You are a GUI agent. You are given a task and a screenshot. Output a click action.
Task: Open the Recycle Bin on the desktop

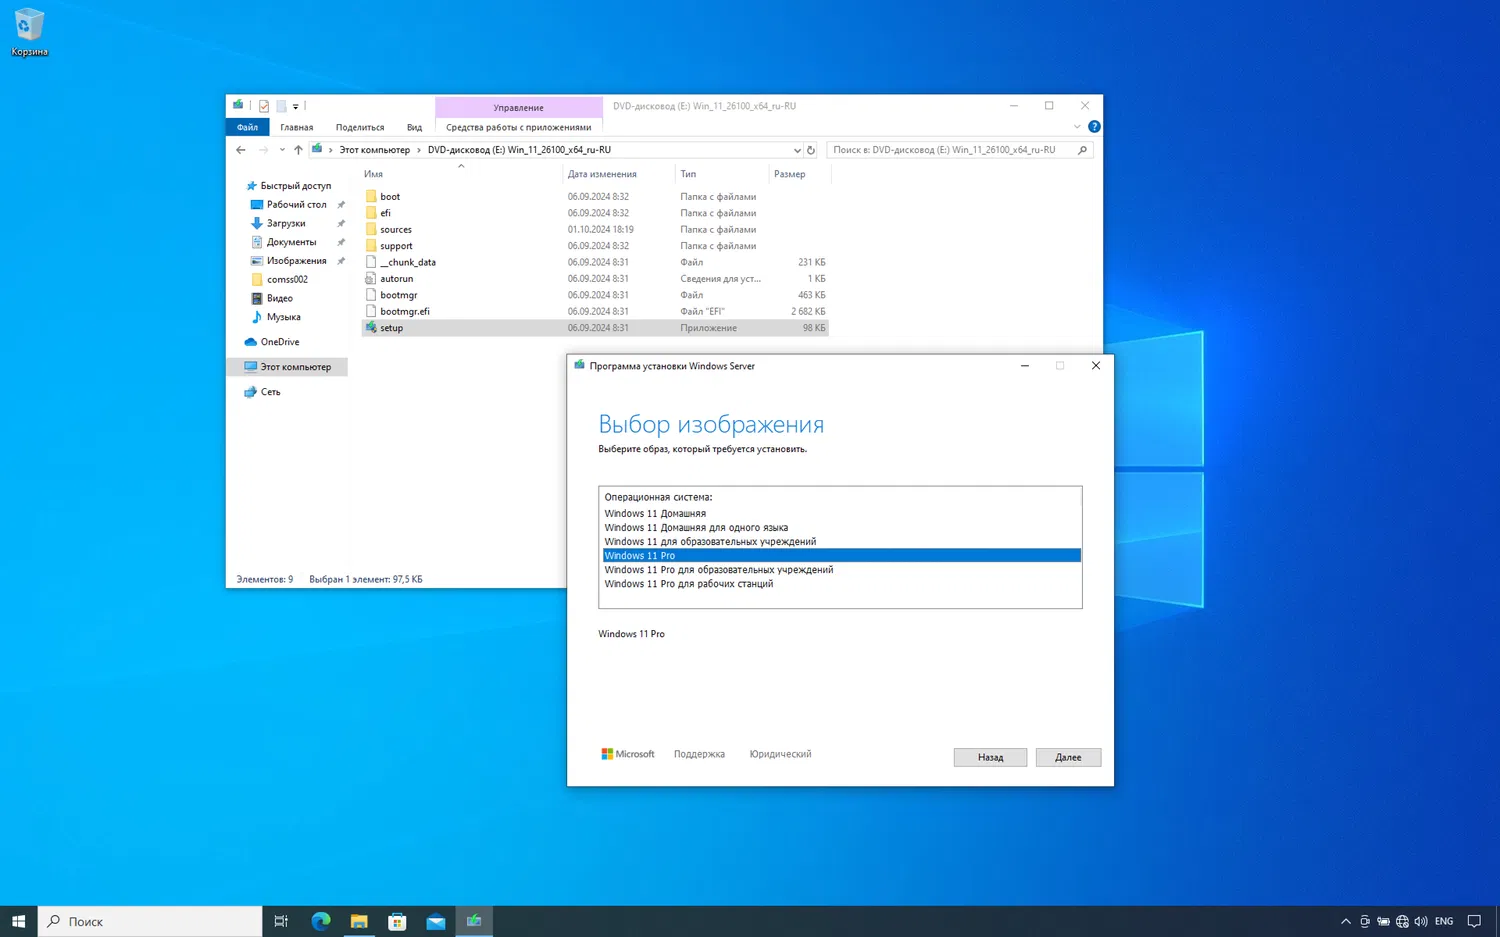29,32
